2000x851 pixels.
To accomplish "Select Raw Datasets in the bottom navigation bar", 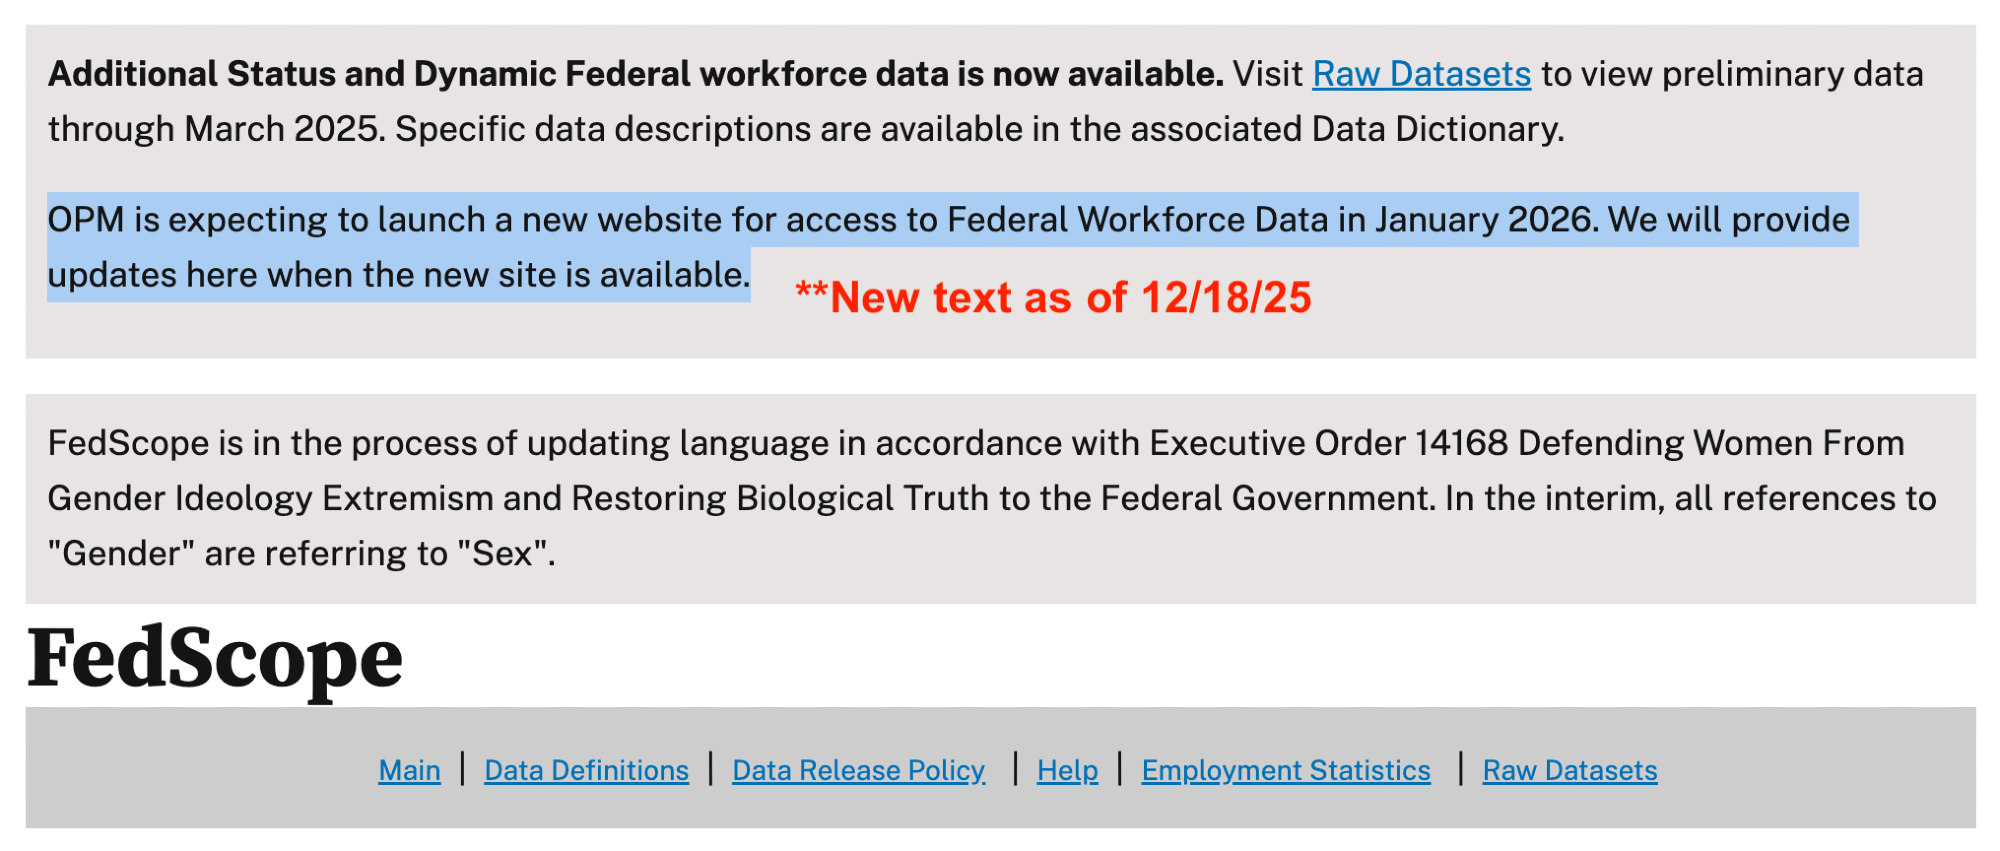I will [1569, 770].
